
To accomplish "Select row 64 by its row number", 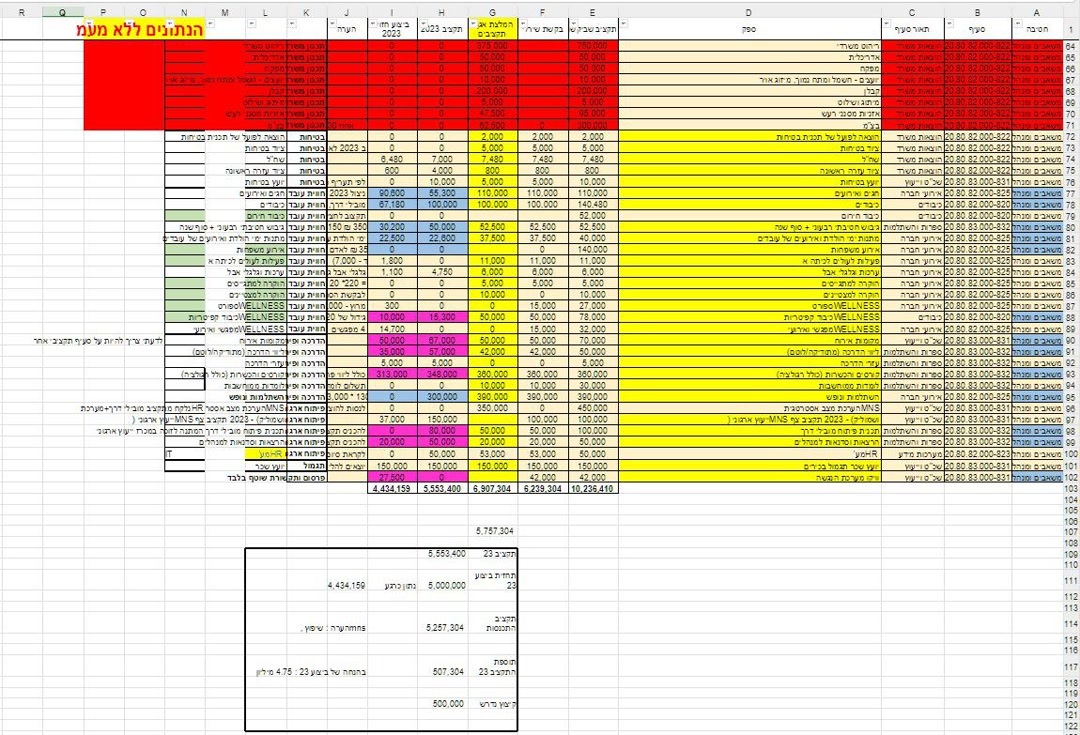I will [x=1070, y=47].
